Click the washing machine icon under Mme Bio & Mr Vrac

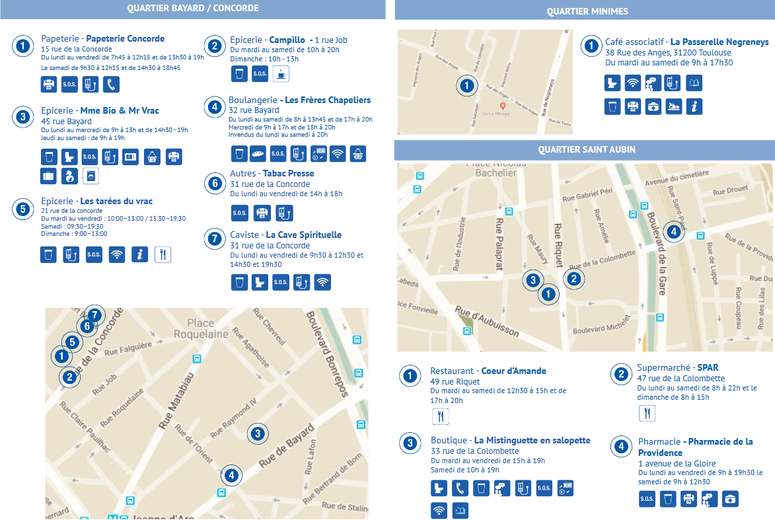(x=89, y=177)
